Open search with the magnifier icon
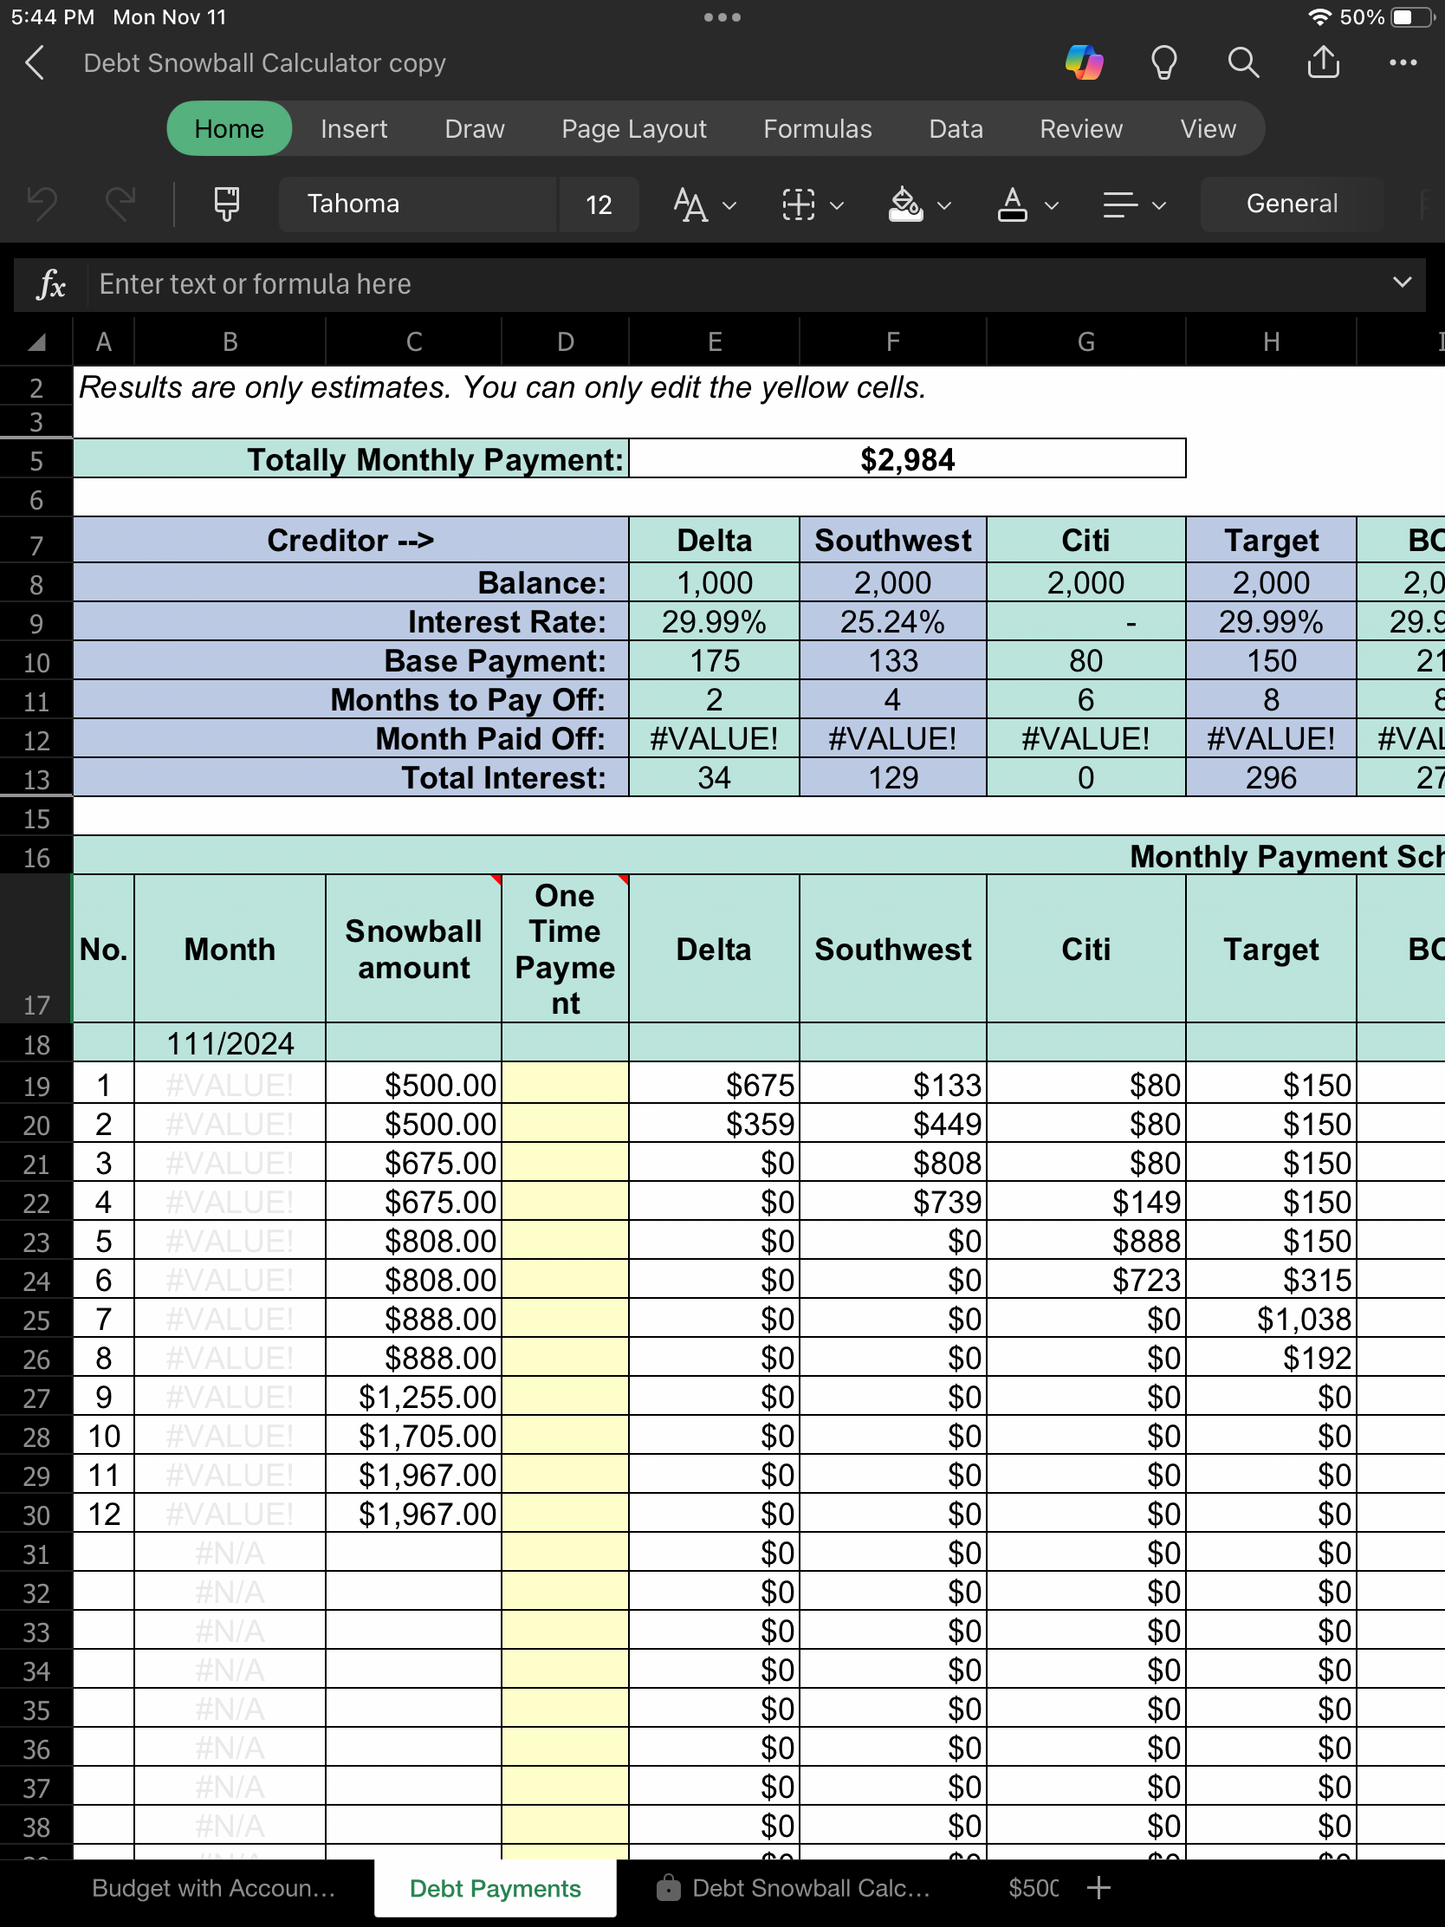Screen dimensions: 1445x1927 (x=1243, y=63)
